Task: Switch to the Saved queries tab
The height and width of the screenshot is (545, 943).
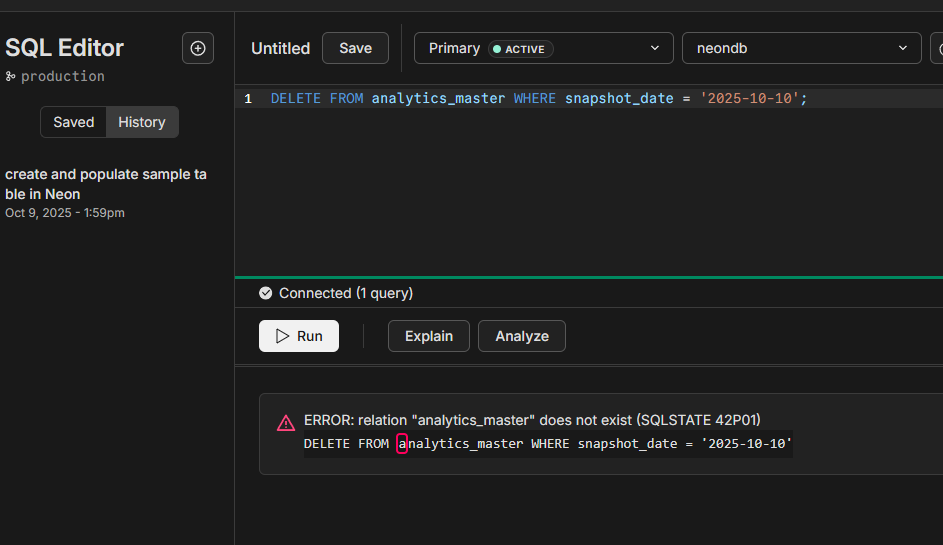Action: [x=74, y=122]
